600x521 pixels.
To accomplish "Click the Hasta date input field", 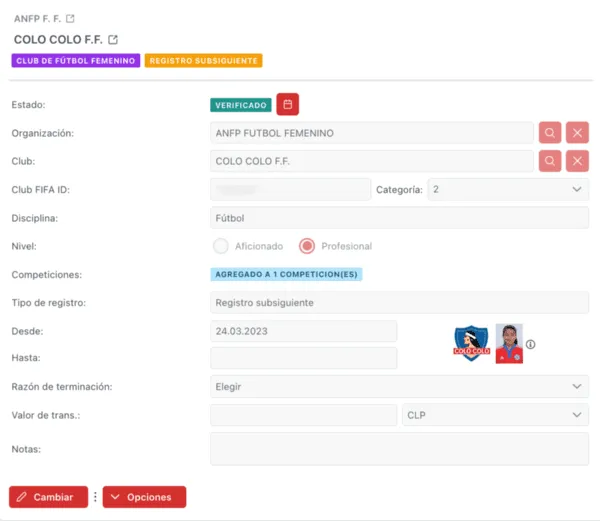I will [x=303, y=358].
